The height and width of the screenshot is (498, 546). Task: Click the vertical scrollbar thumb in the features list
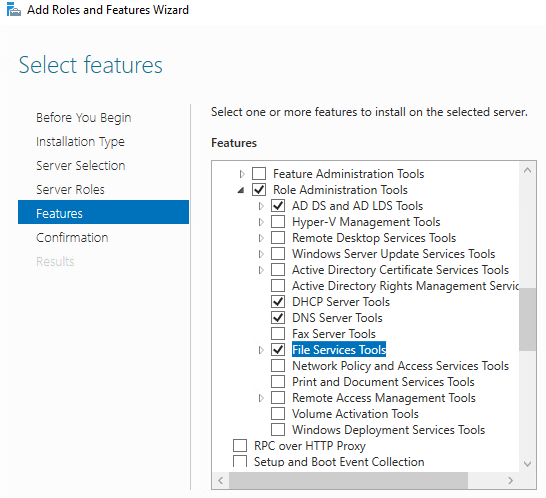pos(527,319)
